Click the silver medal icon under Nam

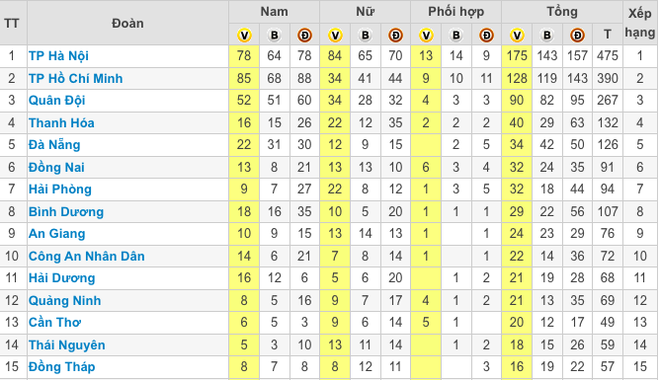tap(274, 35)
